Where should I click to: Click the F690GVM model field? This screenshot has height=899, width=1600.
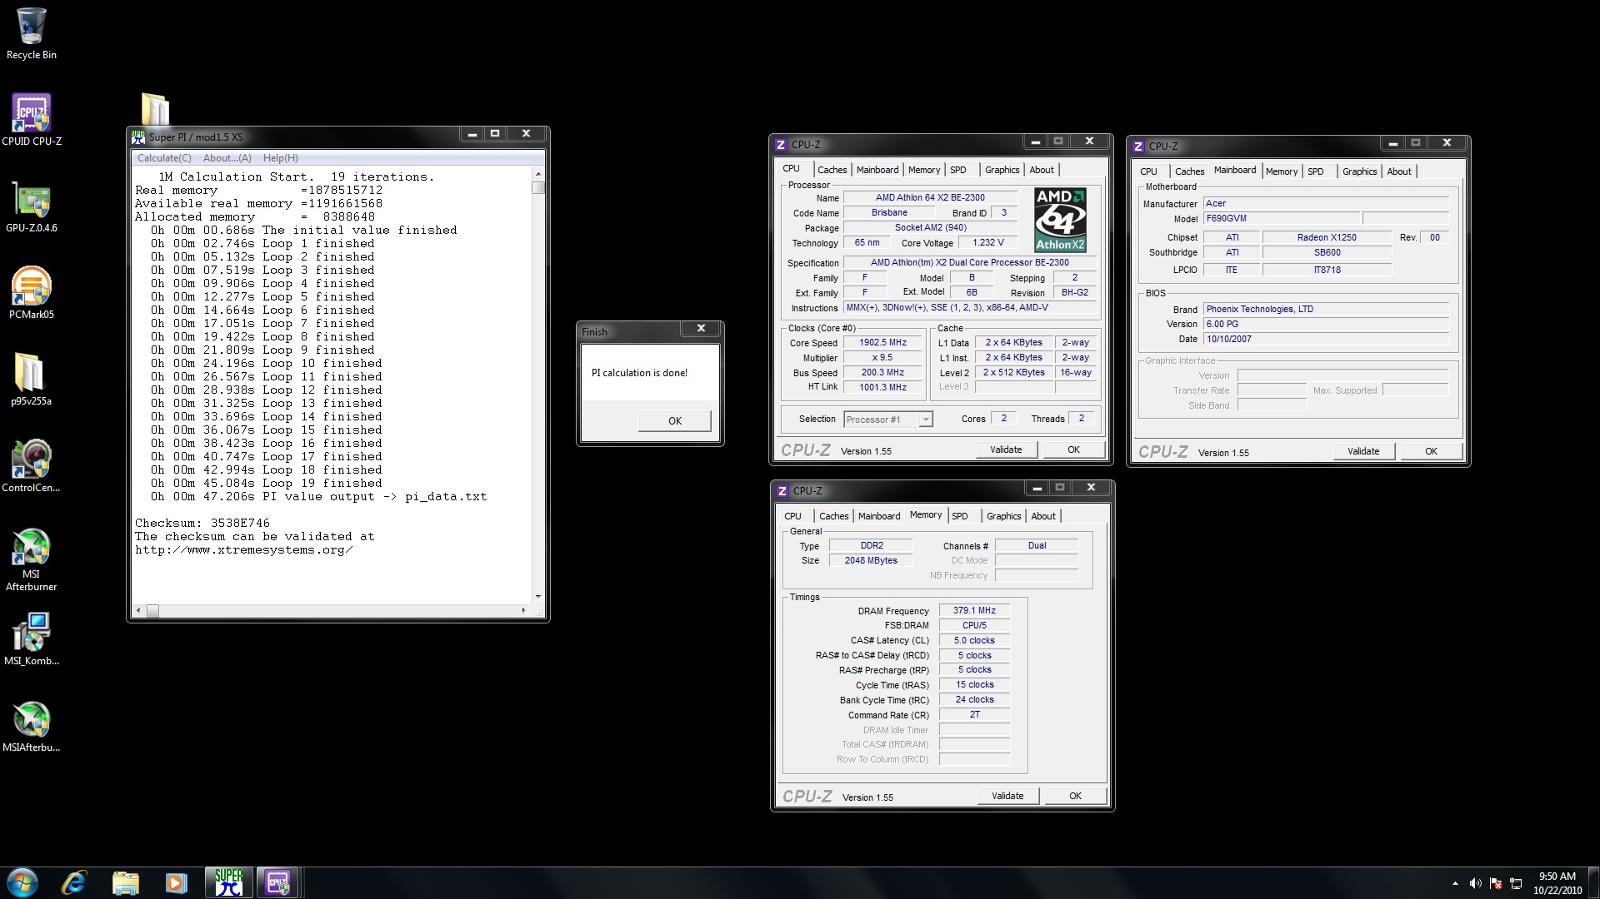[x=1281, y=218]
